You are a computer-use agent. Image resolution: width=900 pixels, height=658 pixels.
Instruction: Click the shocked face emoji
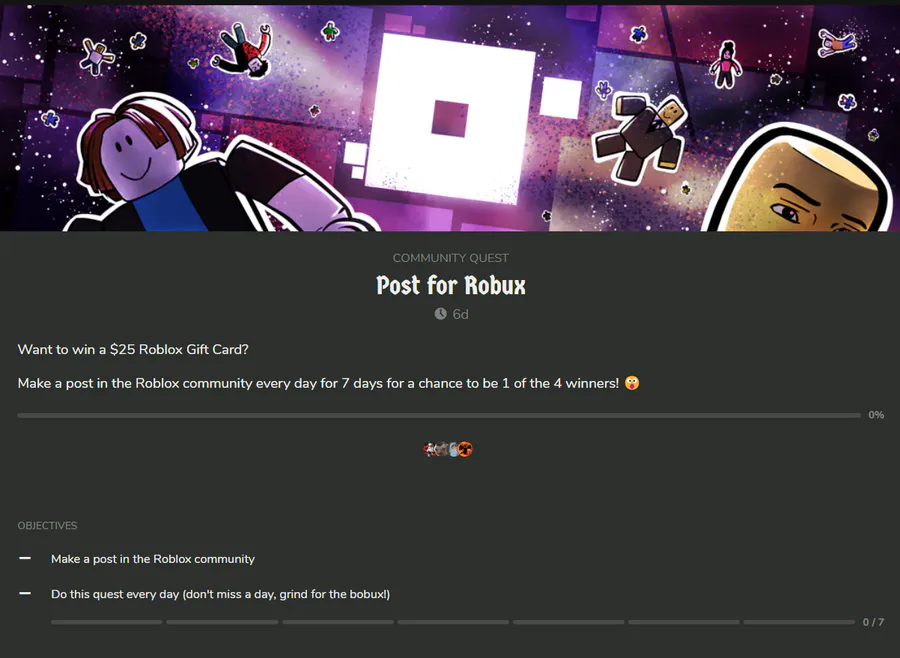click(632, 383)
